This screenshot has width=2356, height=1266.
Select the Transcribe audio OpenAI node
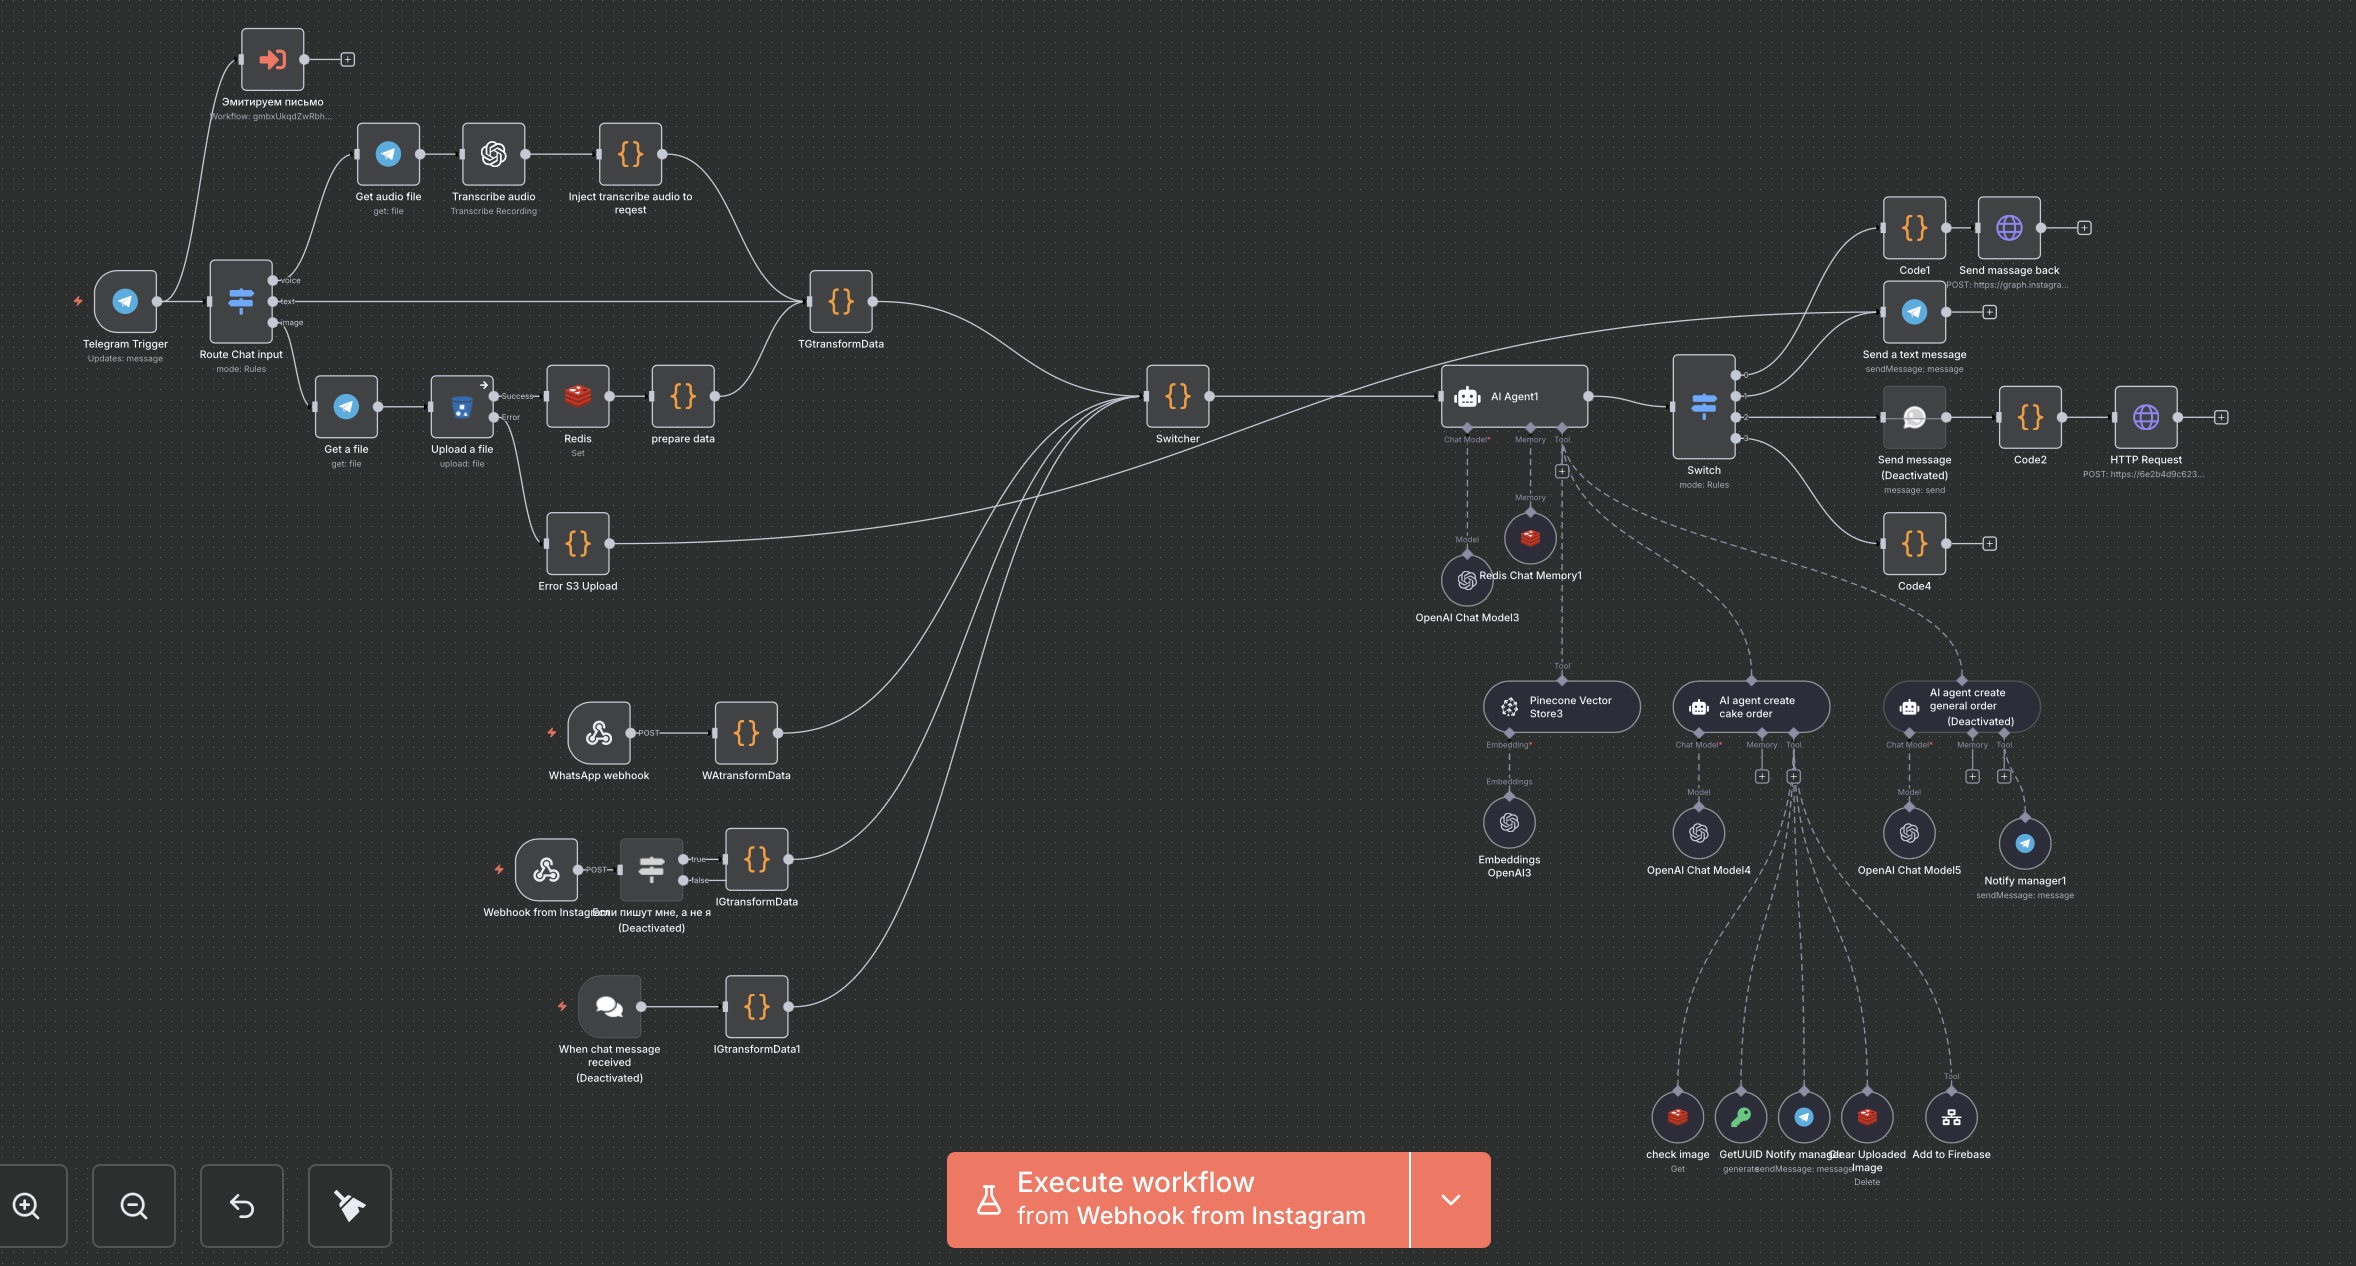(493, 154)
